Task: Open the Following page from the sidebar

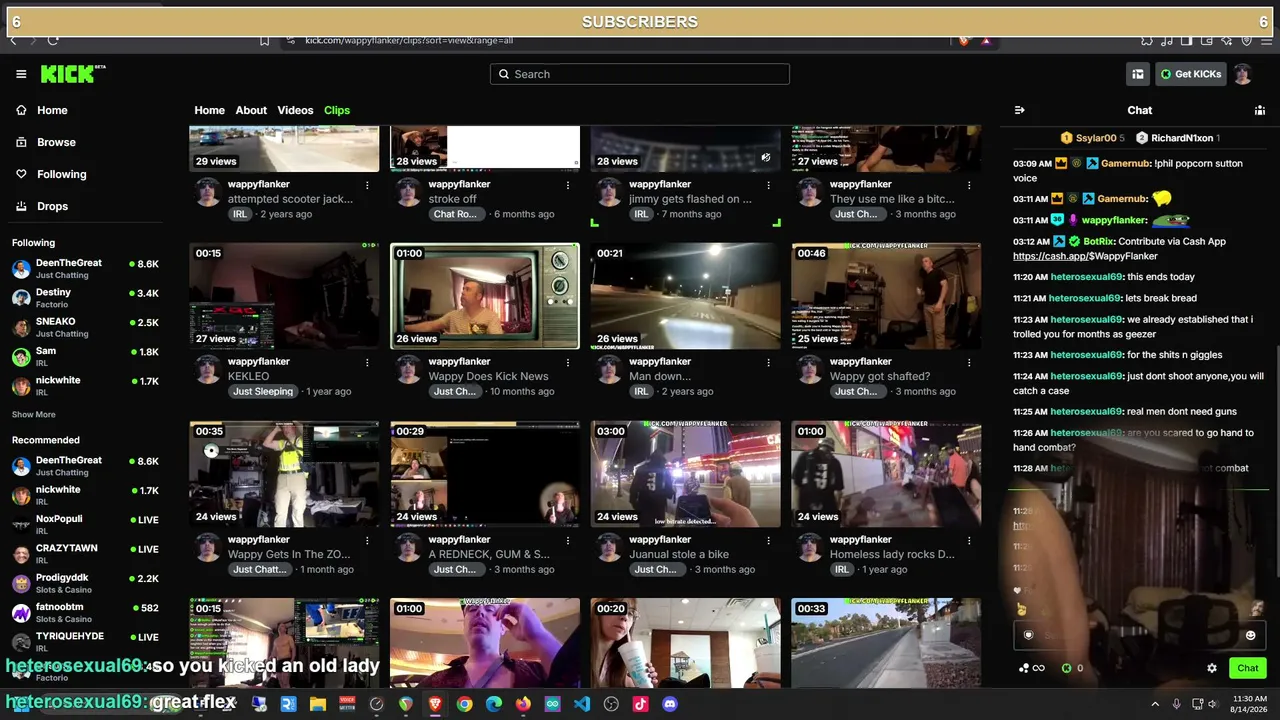Action: coord(61,174)
